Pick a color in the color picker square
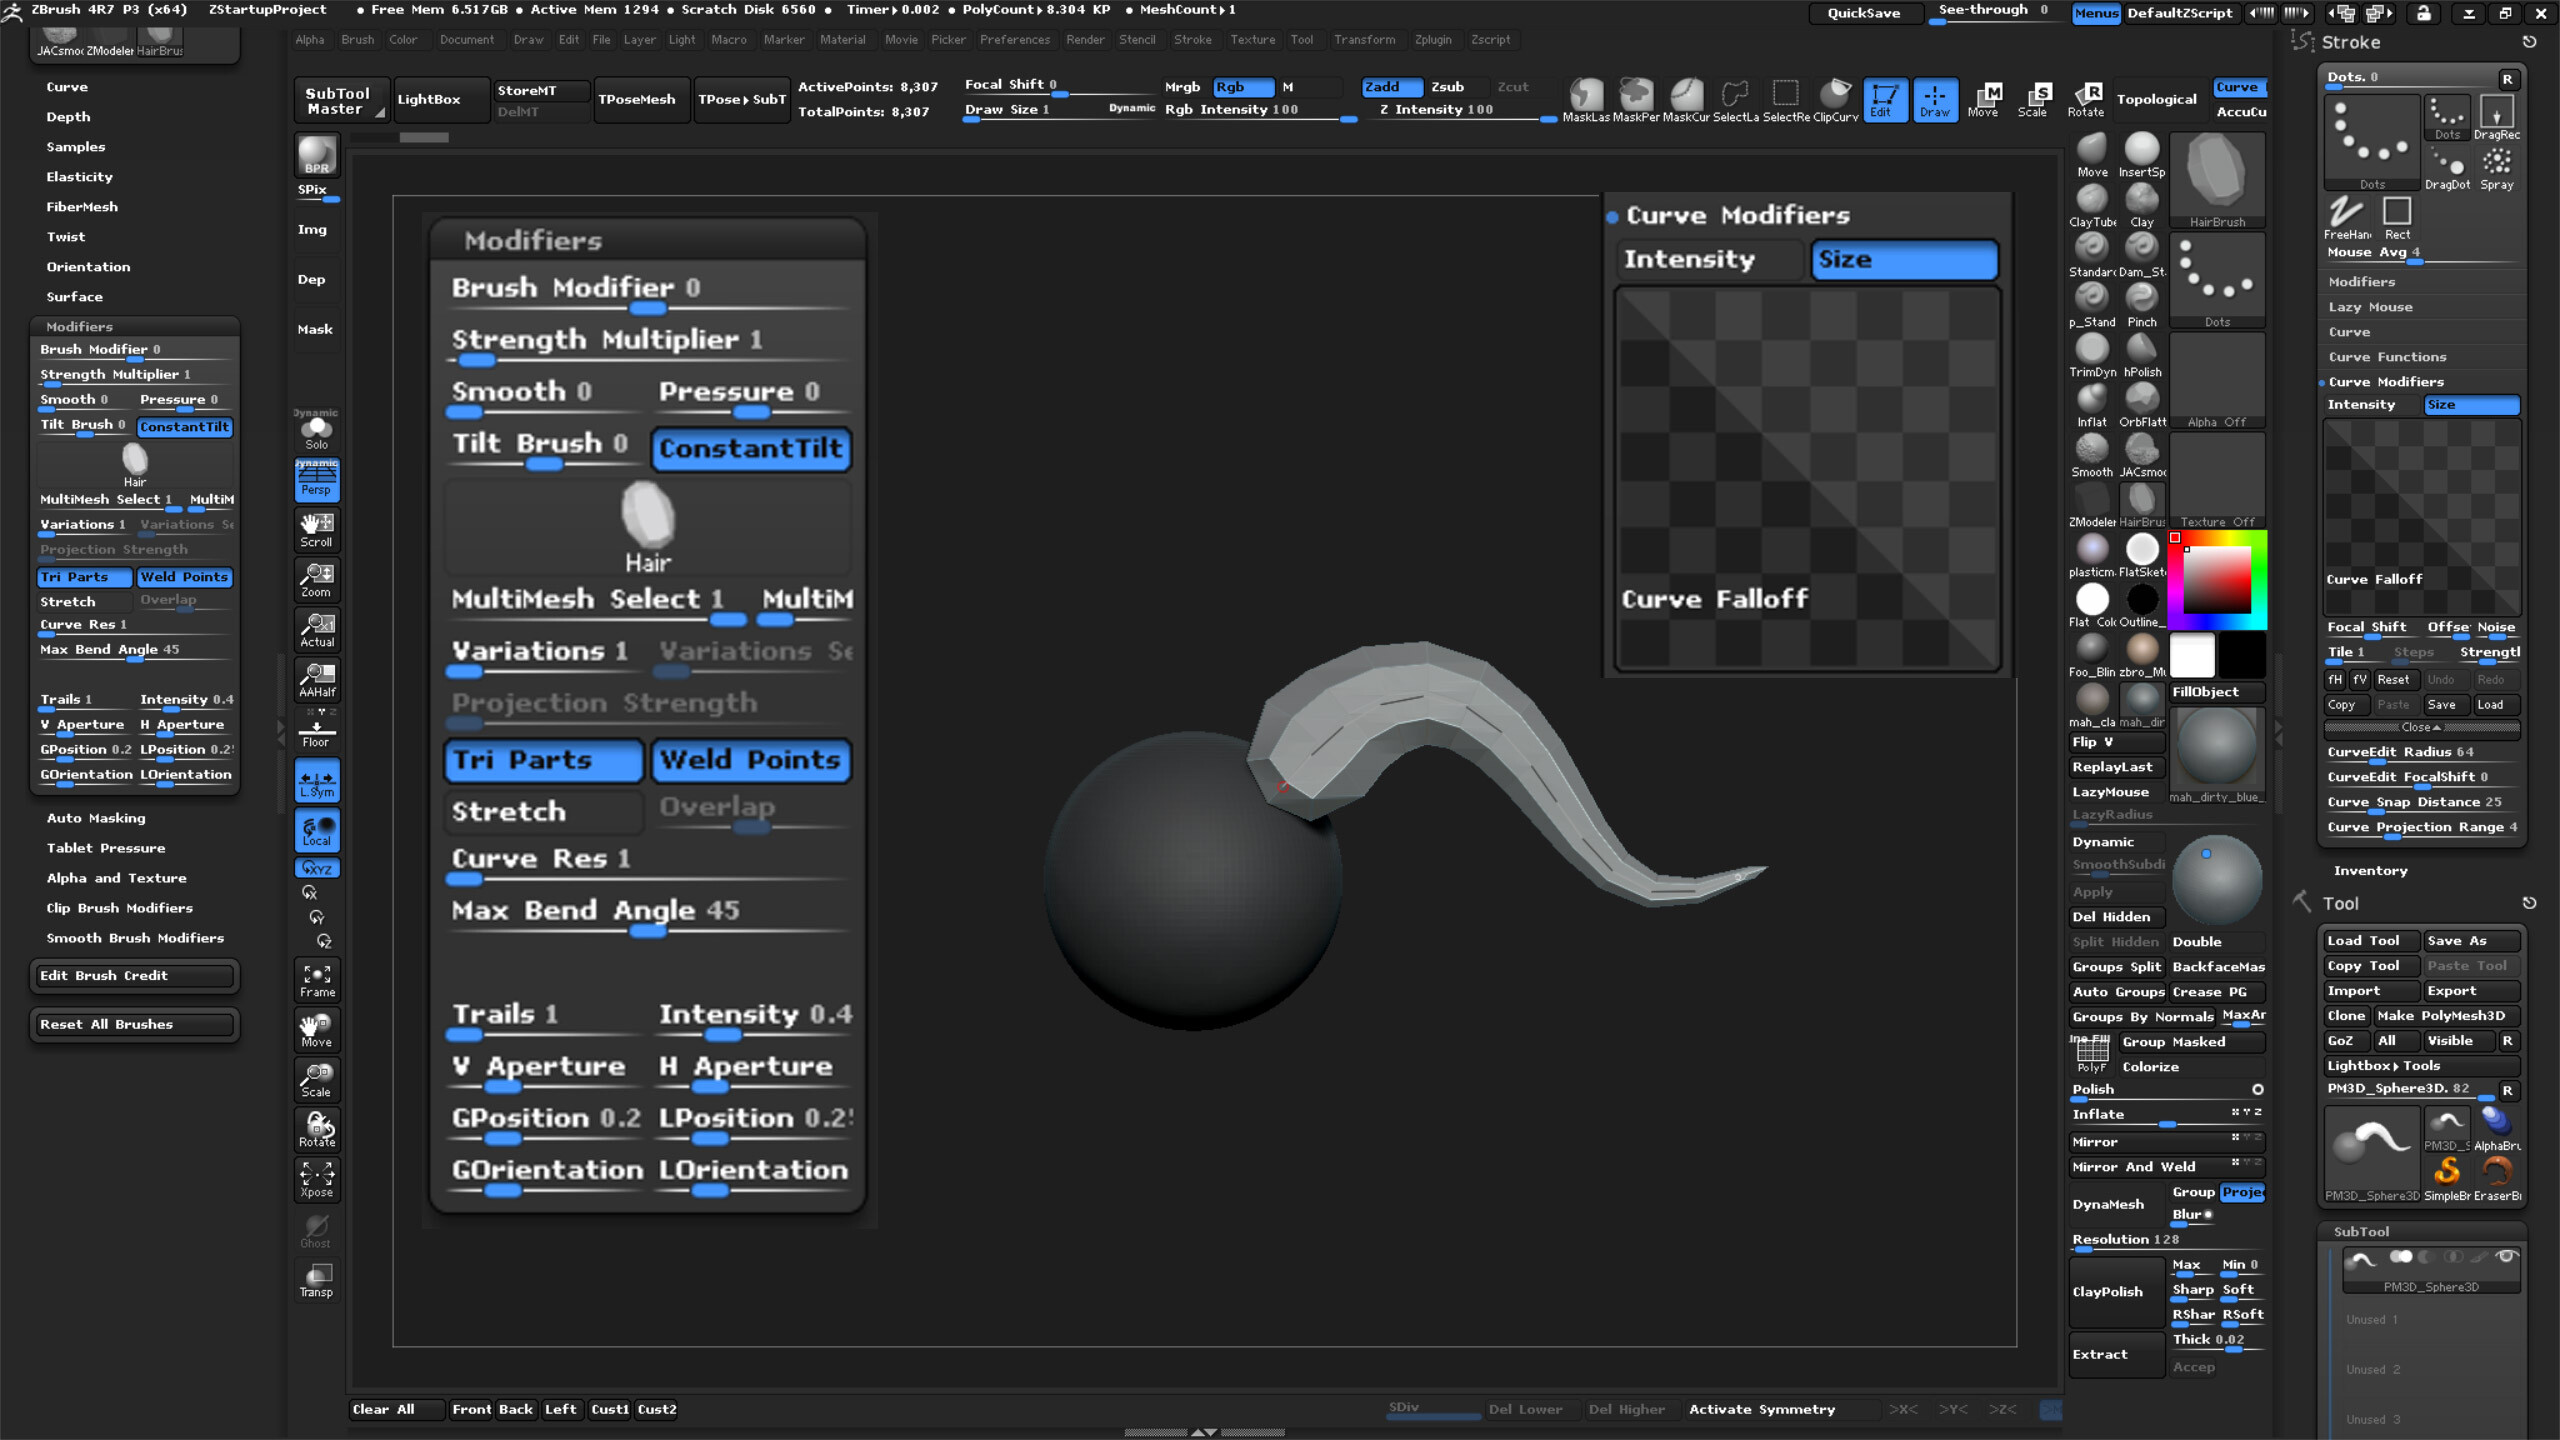2560x1440 pixels. (2215, 580)
